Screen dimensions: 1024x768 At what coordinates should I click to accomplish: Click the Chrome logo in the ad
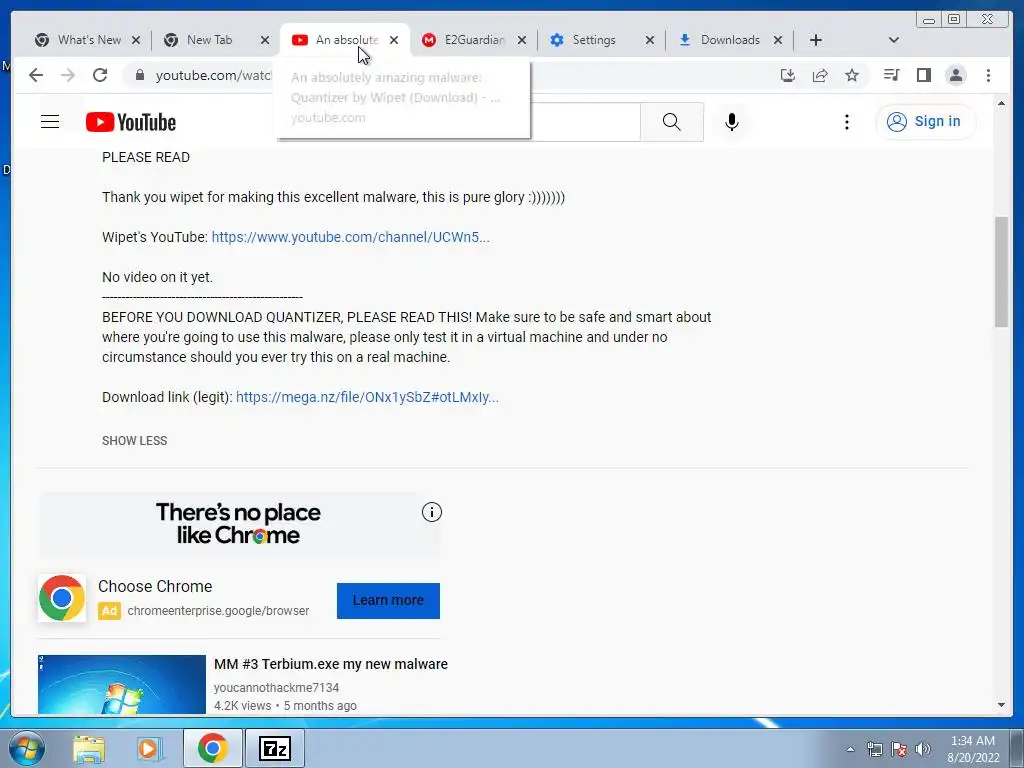pos(62,598)
